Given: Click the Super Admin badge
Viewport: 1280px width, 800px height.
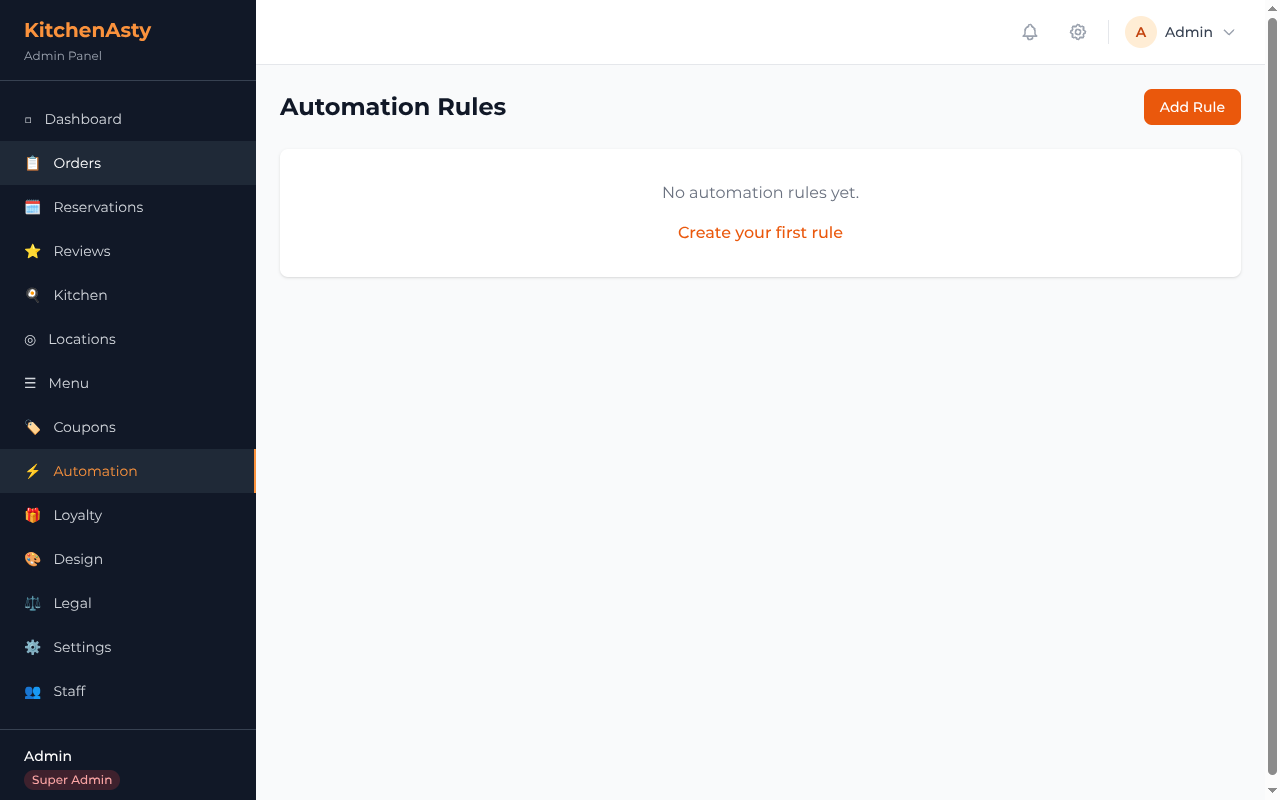Looking at the screenshot, I should (71, 779).
